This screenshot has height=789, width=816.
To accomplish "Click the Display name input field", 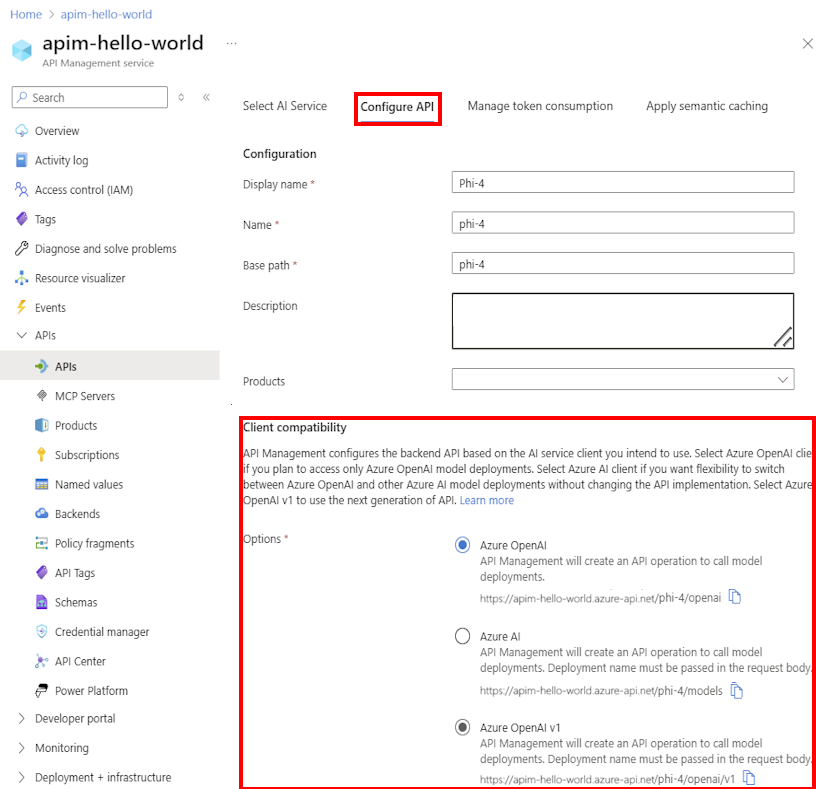I will [x=623, y=182].
